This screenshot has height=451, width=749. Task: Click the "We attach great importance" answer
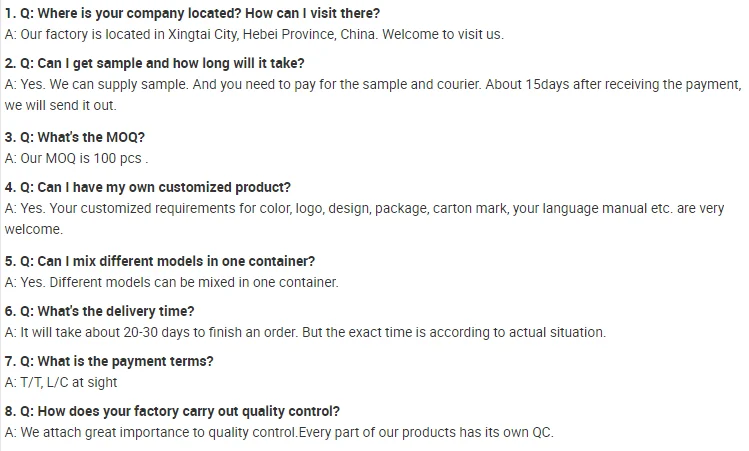279,432
